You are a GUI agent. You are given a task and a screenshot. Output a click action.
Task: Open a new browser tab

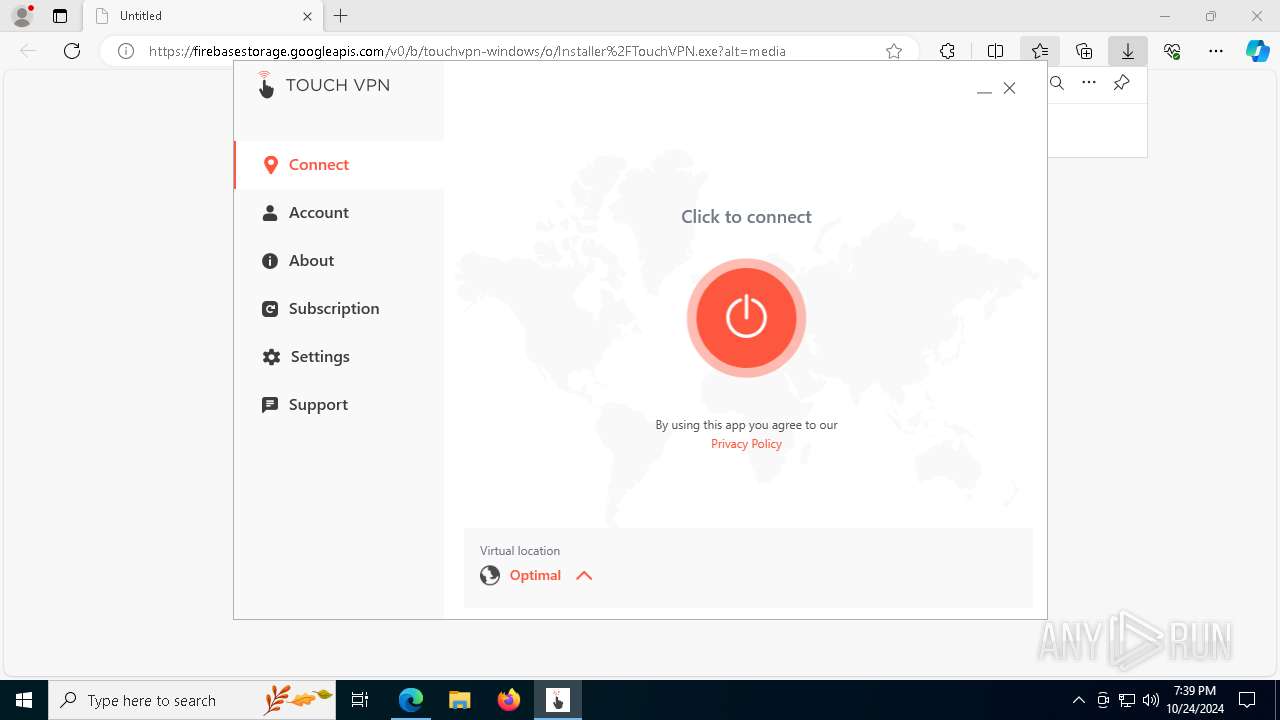coord(341,16)
